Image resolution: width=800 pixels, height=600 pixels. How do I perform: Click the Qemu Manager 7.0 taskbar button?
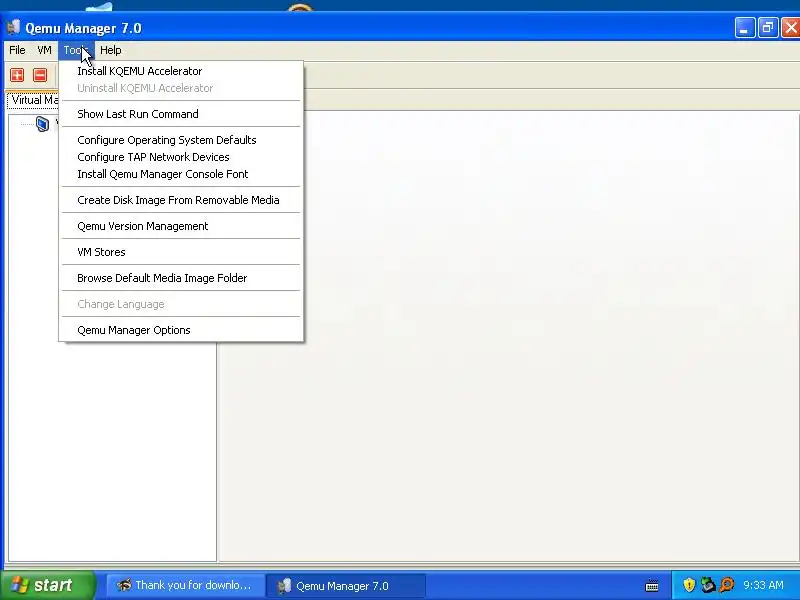pyautogui.click(x=345, y=585)
